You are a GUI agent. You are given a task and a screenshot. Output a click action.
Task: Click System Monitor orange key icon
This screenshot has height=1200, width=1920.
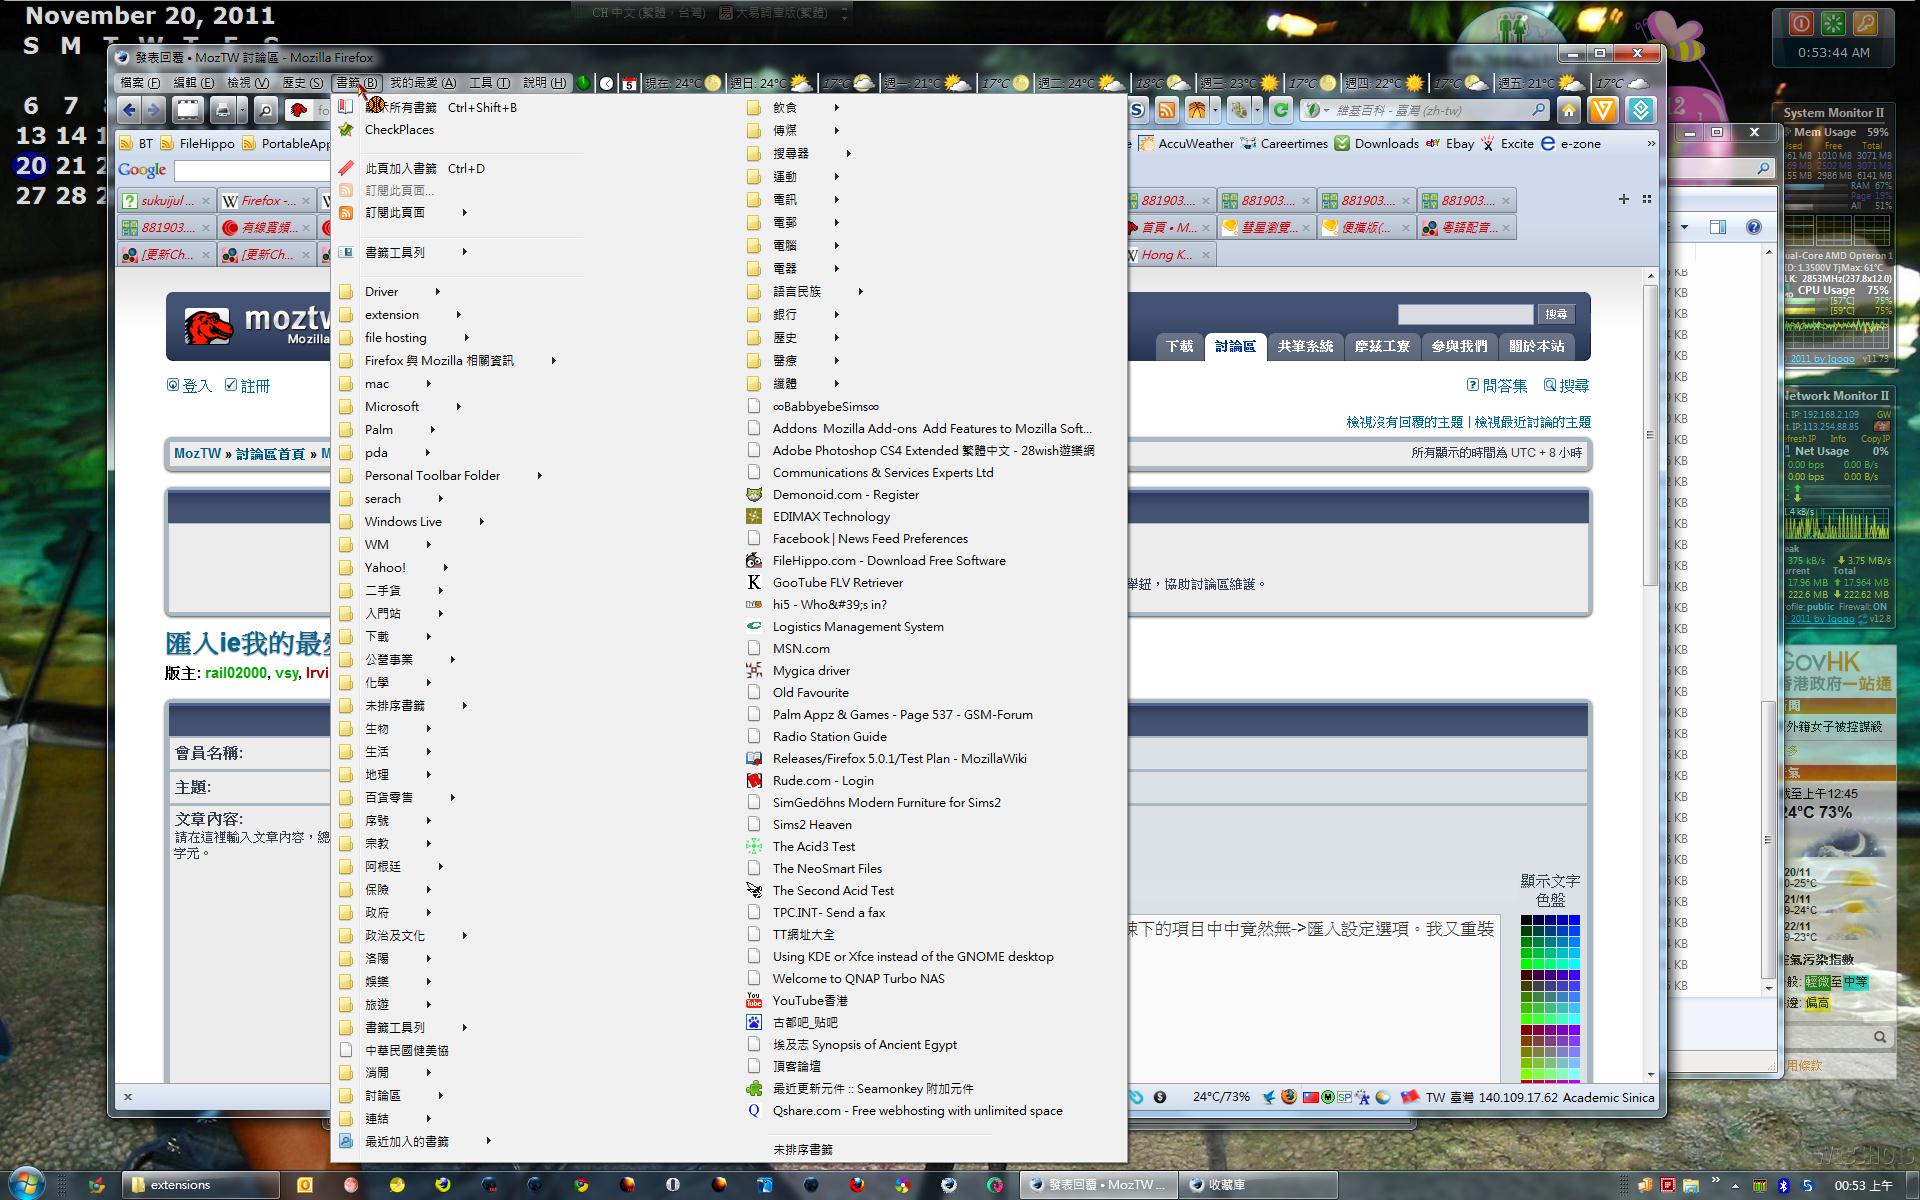coord(1865,23)
